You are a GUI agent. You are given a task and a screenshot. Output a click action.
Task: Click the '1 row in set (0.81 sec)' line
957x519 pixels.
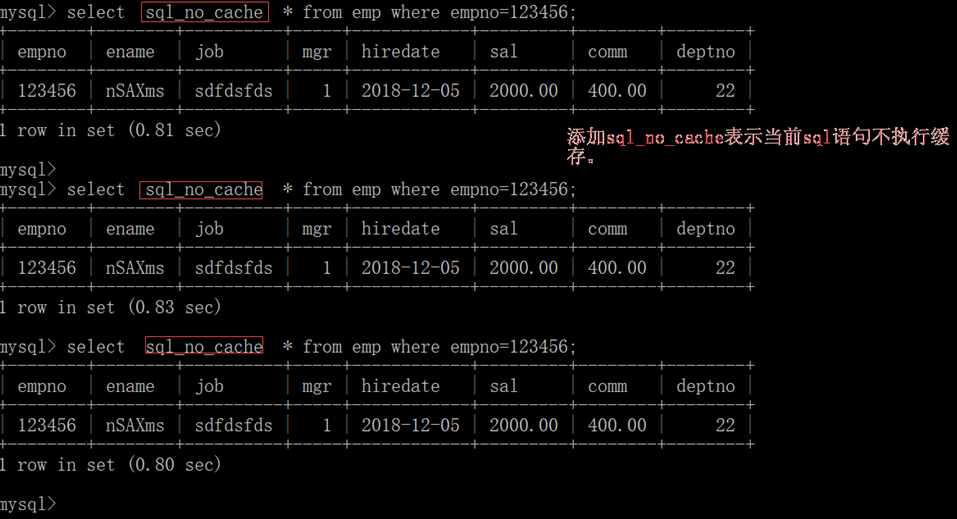[110, 130]
